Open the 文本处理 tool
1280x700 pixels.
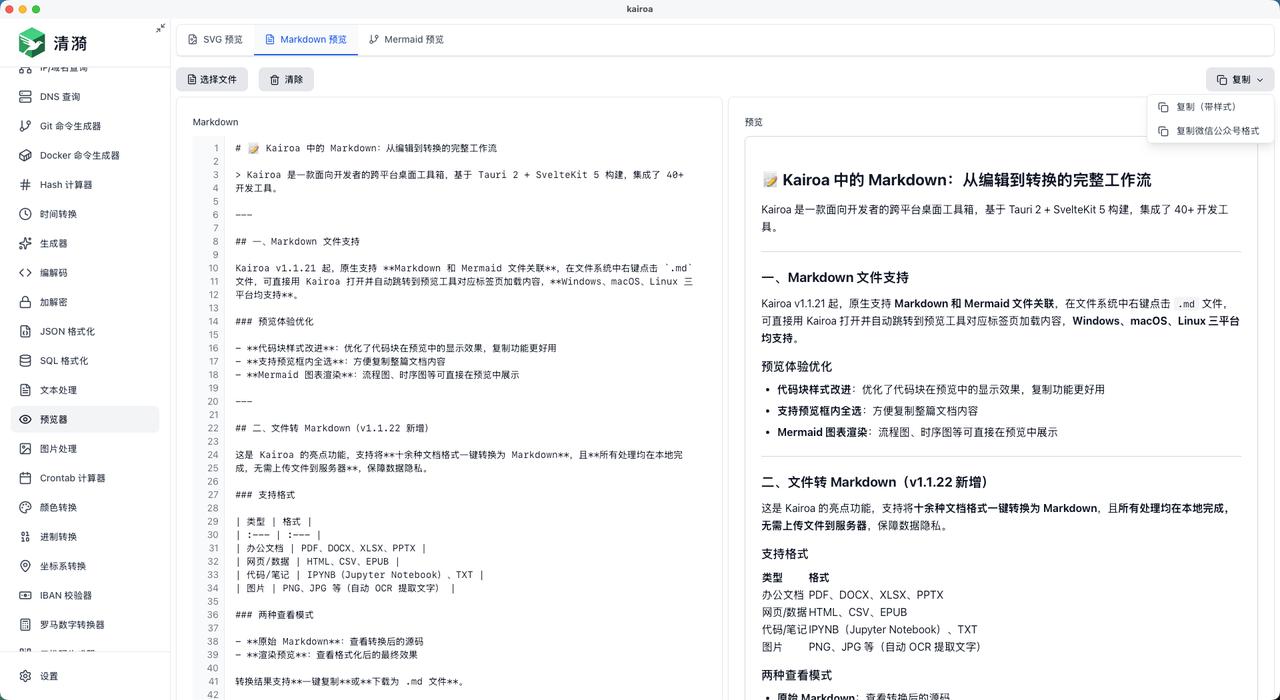(85, 390)
